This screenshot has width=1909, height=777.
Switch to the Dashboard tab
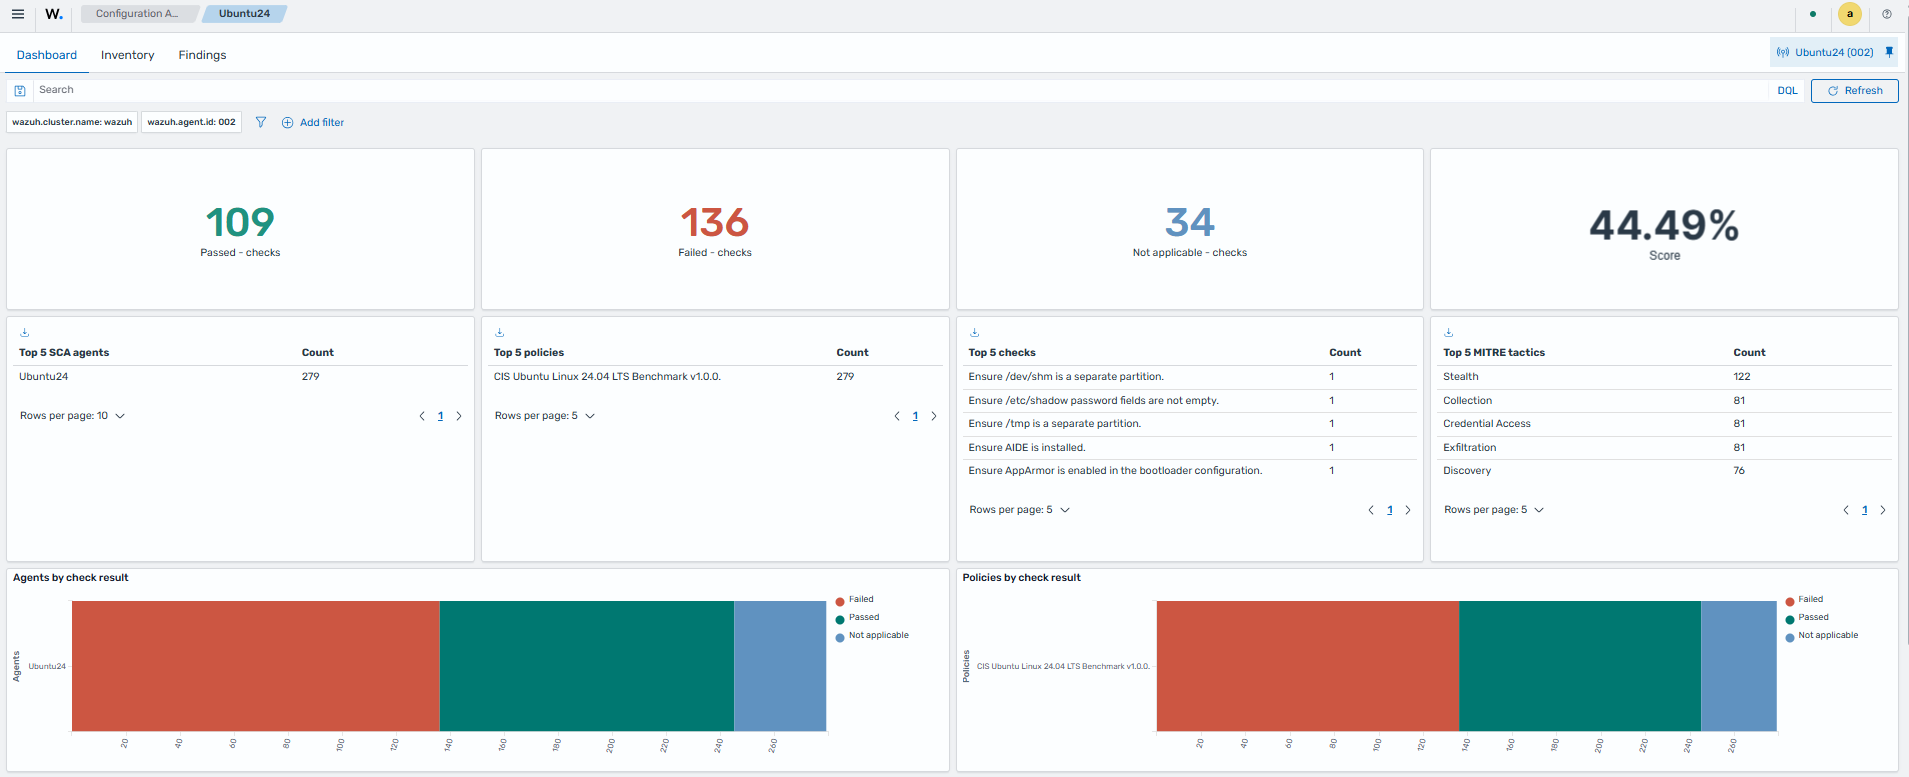(47, 55)
